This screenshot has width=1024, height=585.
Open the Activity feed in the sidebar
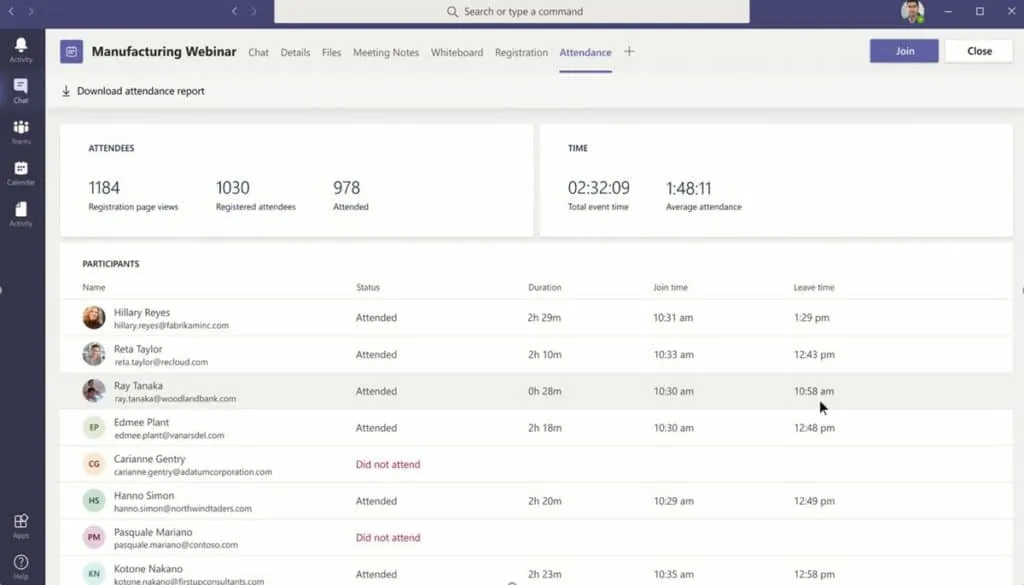click(x=20, y=48)
